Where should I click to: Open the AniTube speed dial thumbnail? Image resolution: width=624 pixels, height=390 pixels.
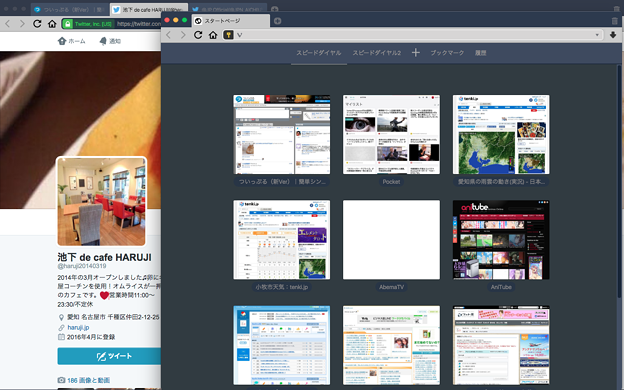[x=501, y=240]
